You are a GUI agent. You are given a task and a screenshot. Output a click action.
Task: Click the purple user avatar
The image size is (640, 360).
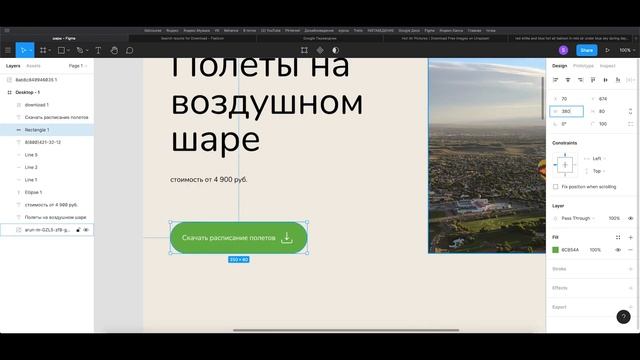[x=563, y=50]
